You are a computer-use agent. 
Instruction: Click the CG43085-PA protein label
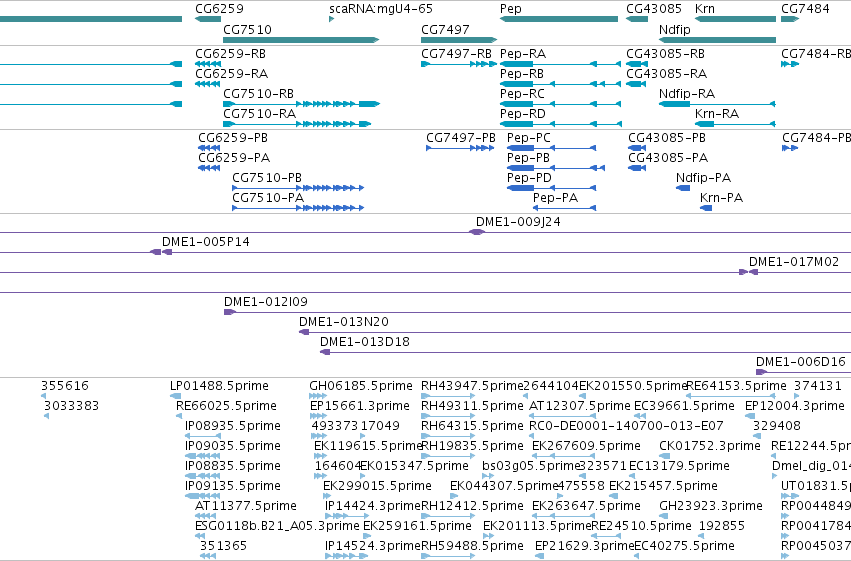pos(668,158)
